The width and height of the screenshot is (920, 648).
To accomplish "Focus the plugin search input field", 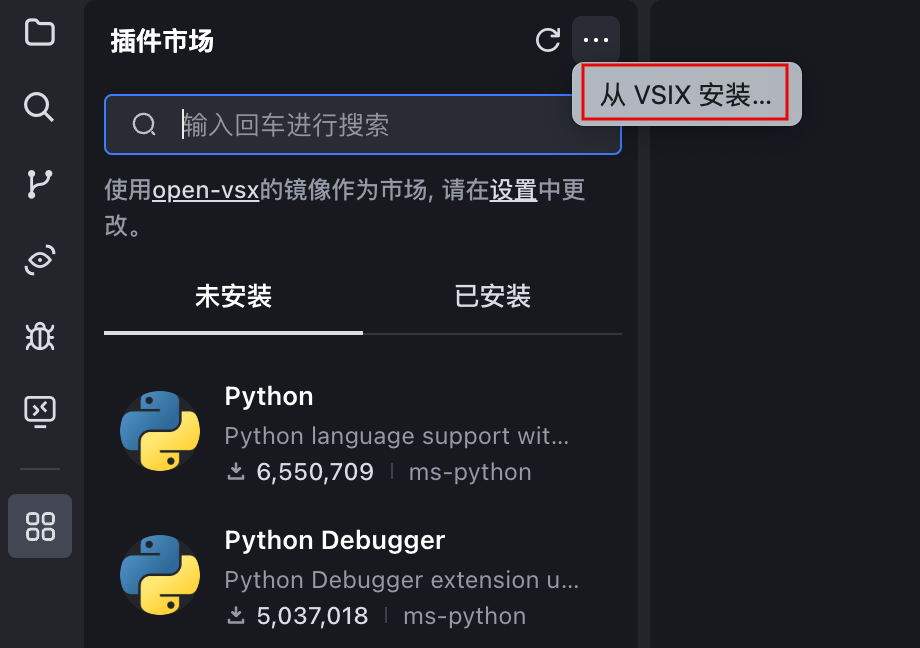I will point(390,125).
